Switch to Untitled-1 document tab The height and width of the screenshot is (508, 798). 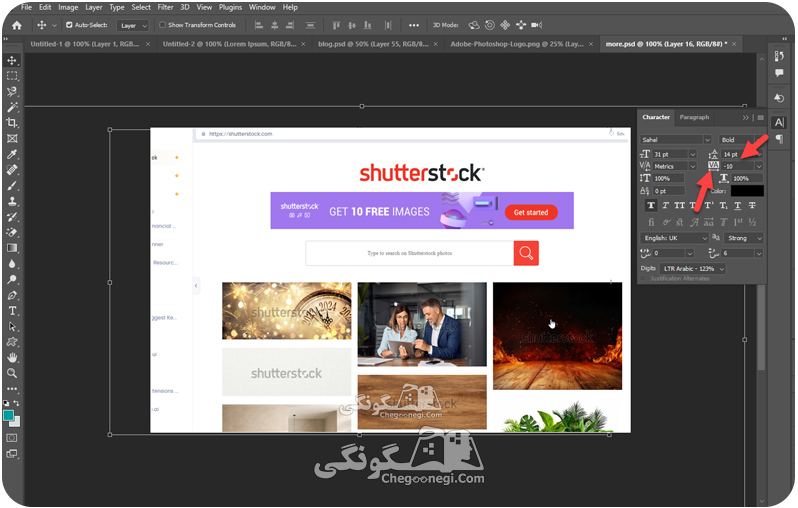85,44
